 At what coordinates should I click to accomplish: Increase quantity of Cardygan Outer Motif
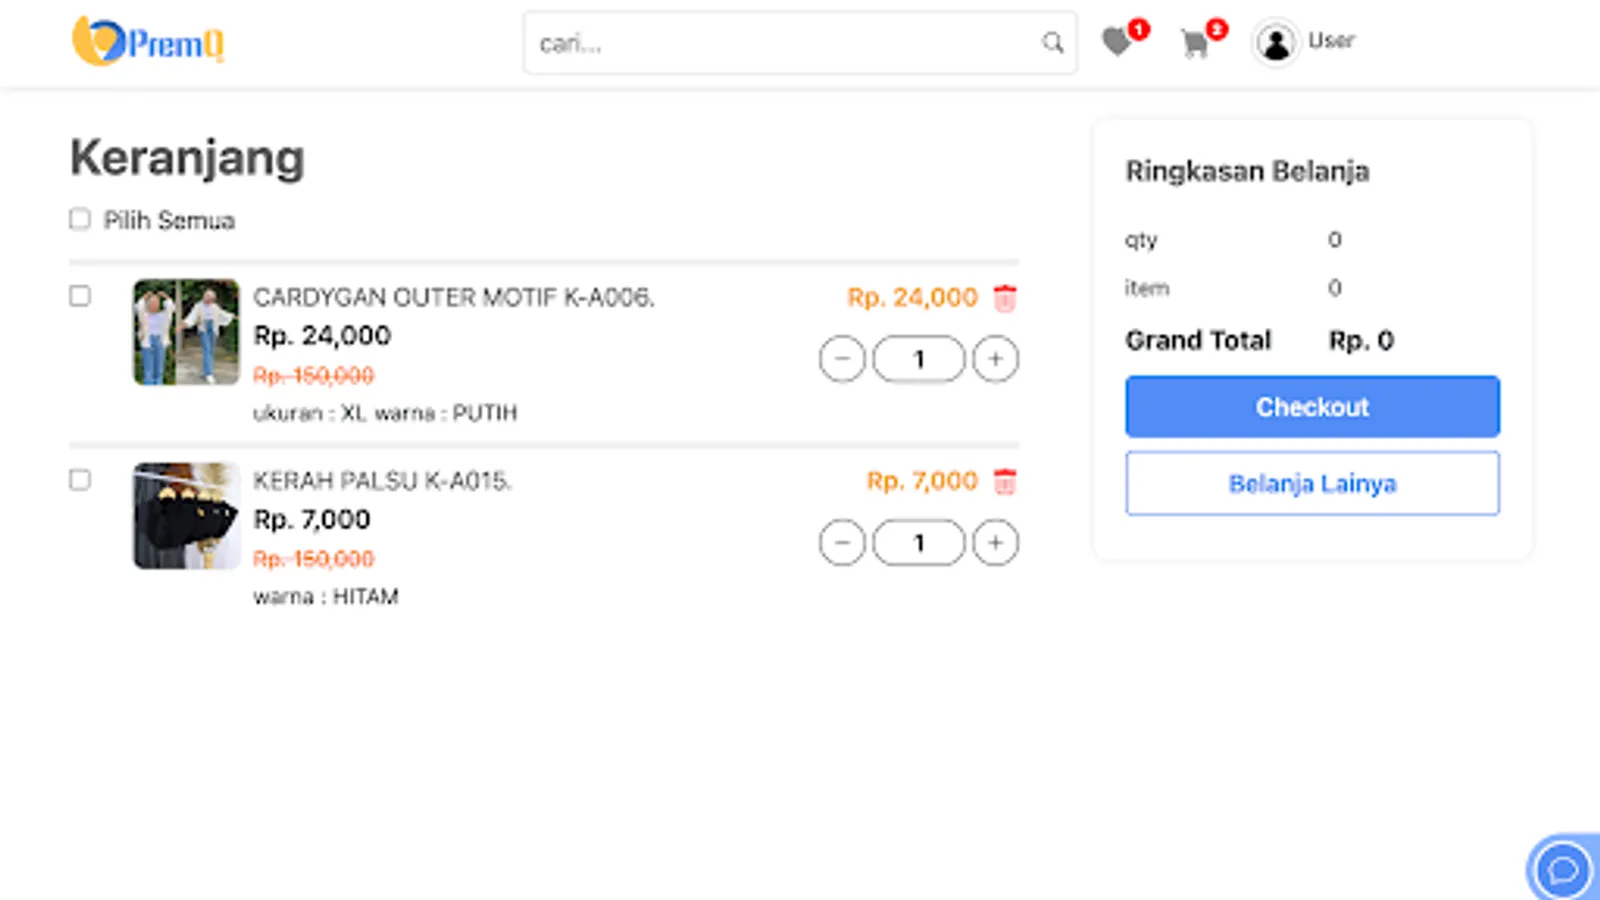pyautogui.click(x=995, y=359)
